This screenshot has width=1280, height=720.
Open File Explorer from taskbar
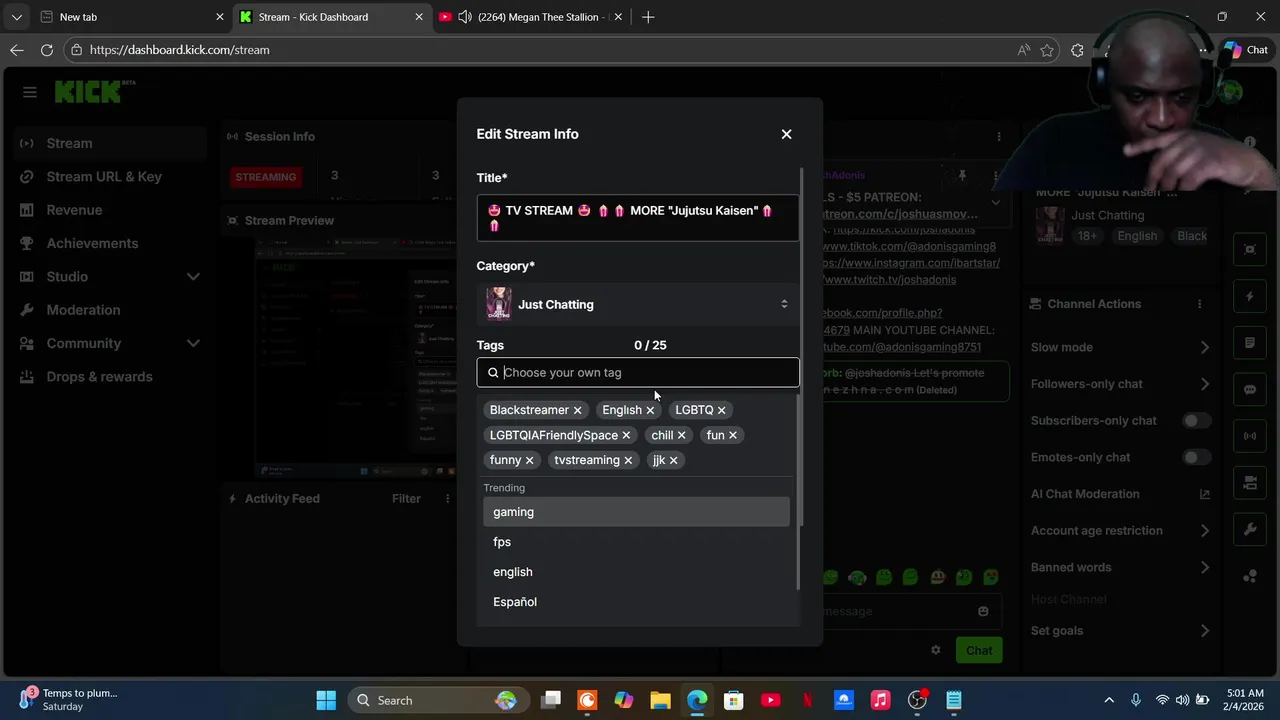(660, 700)
